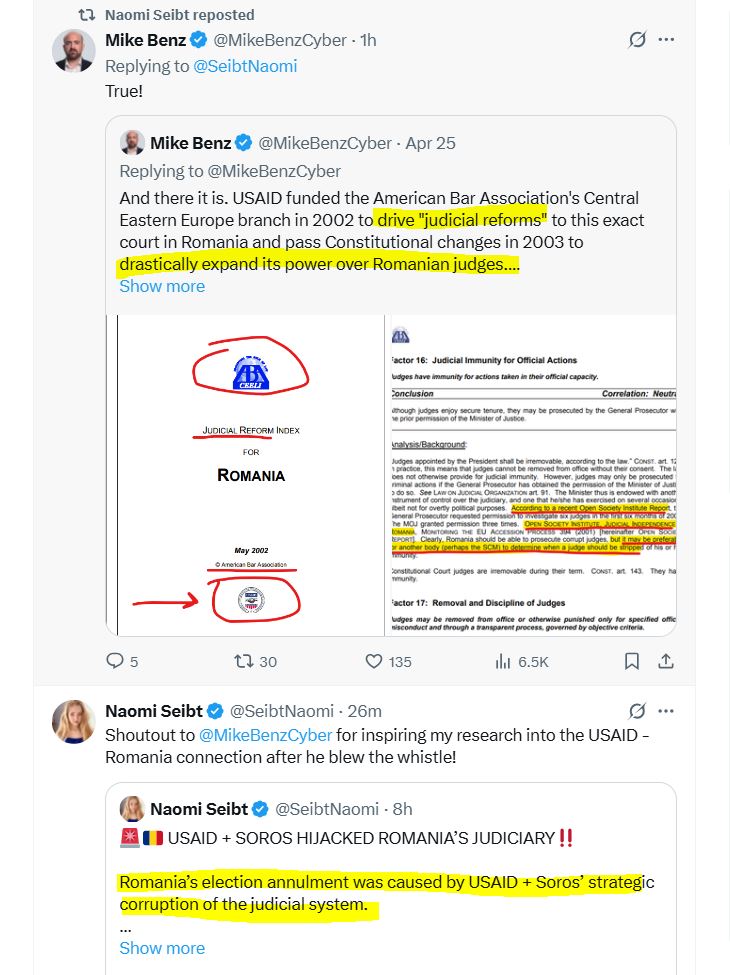Open the Factor 16 judicial immunity image
The height and width of the screenshot is (975, 730).
(530, 475)
